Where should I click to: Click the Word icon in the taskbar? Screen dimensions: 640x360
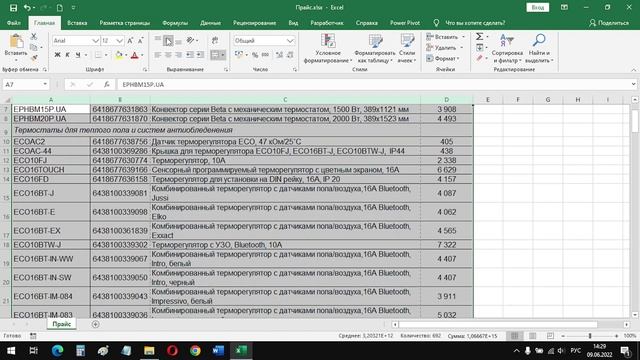218,351
